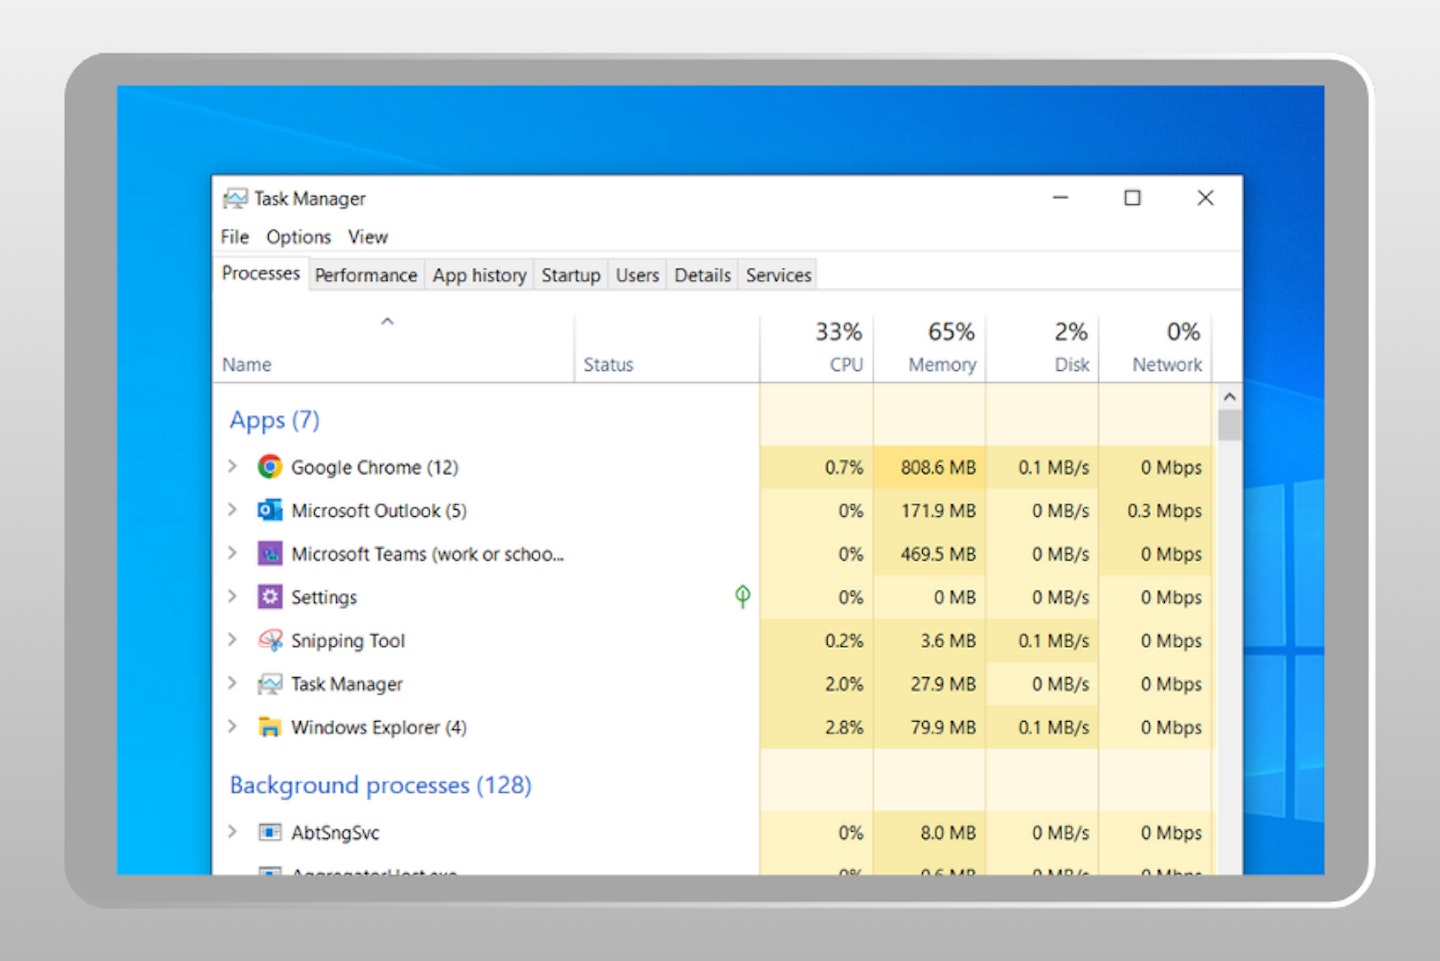Expand the AbtSngSvc background process
The image size is (1440, 961).
coord(232,832)
